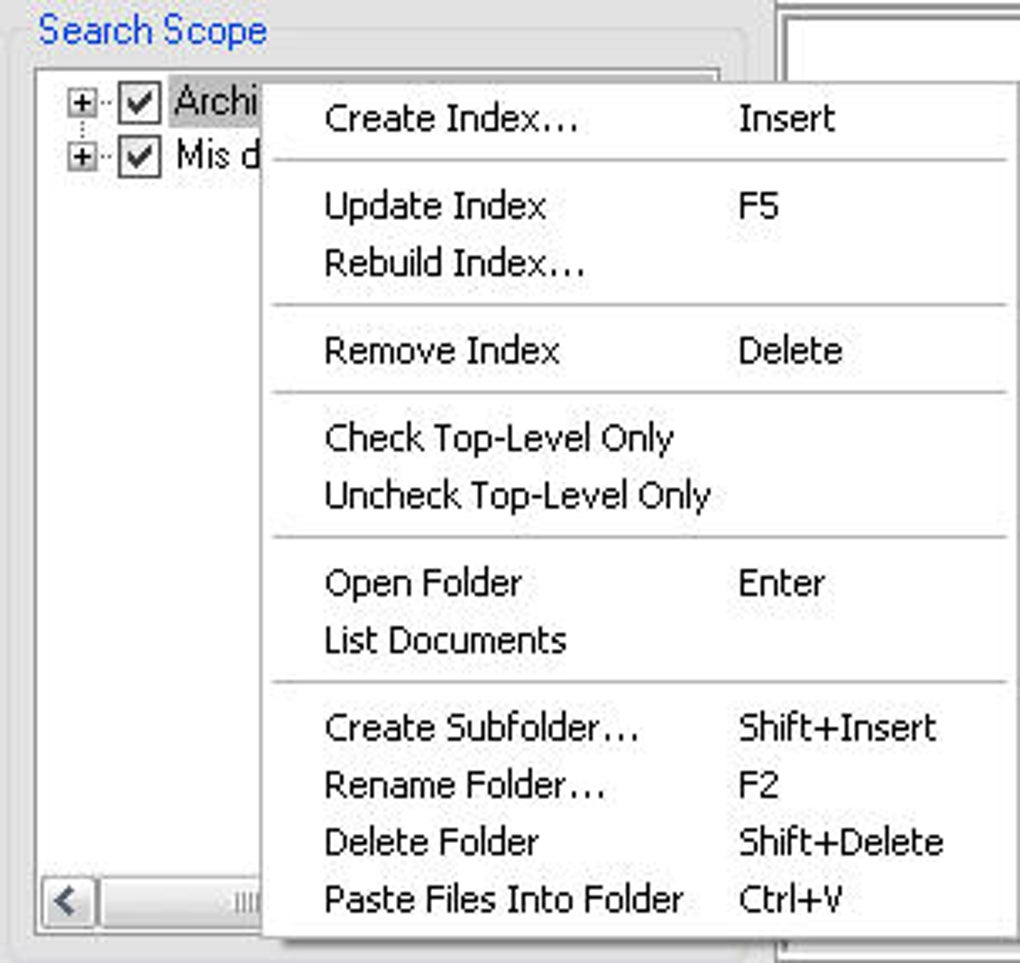Select Create Index from context menu
The width and height of the screenshot is (1020, 963).
point(451,119)
